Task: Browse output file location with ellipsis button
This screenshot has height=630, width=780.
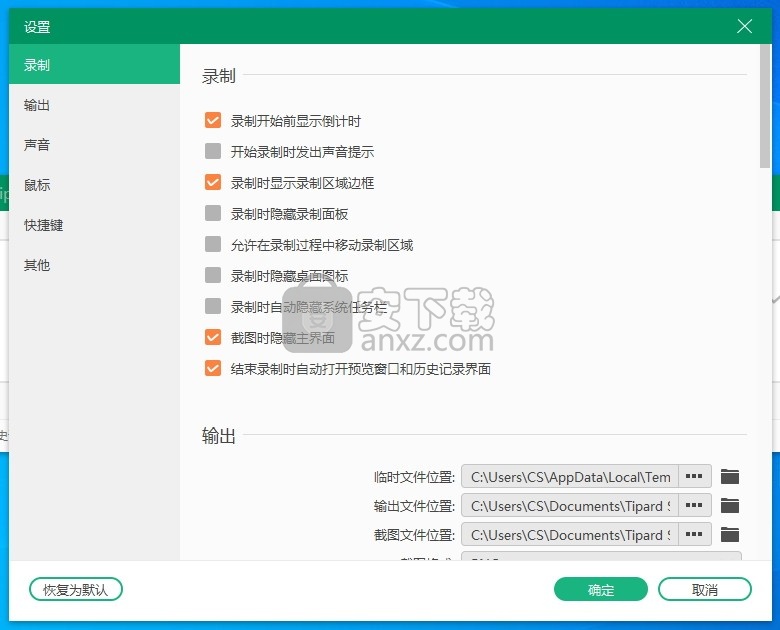Action: click(x=694, y=505)
